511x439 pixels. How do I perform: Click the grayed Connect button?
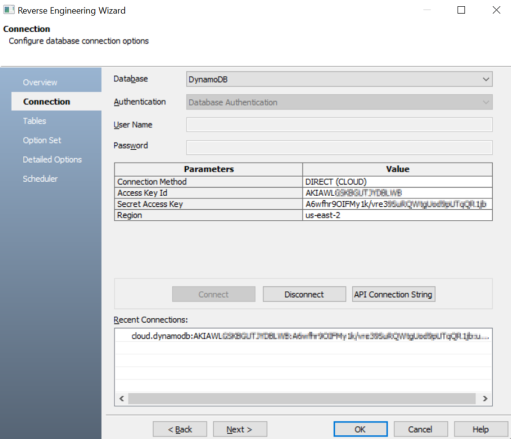point(214,294)
